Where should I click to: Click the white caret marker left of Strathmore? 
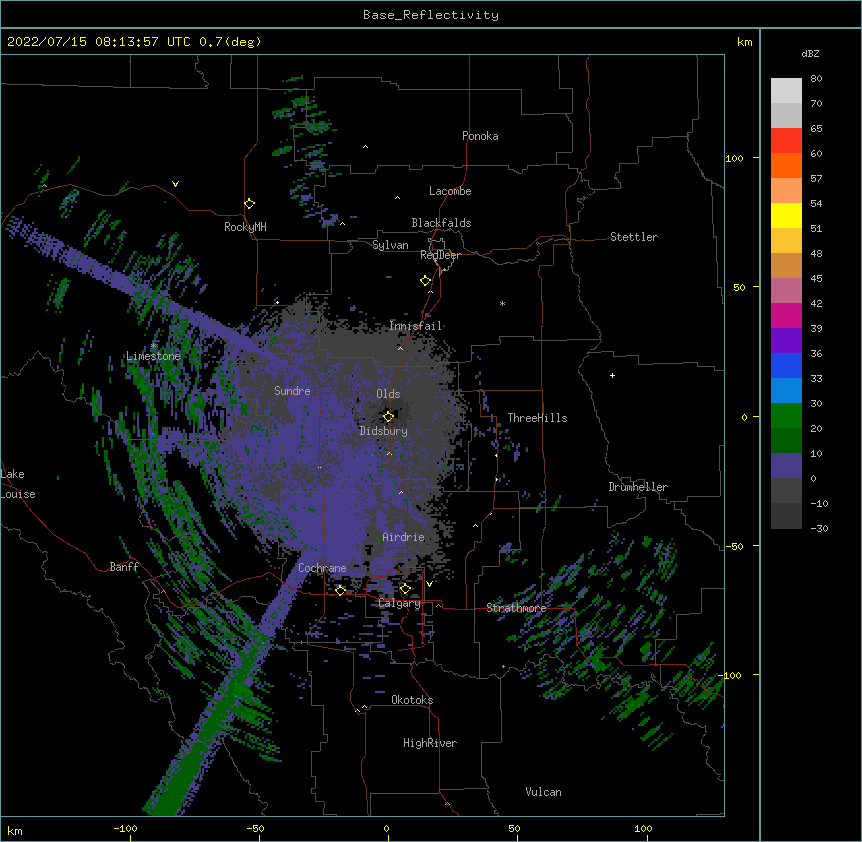[x=438, y=605]
